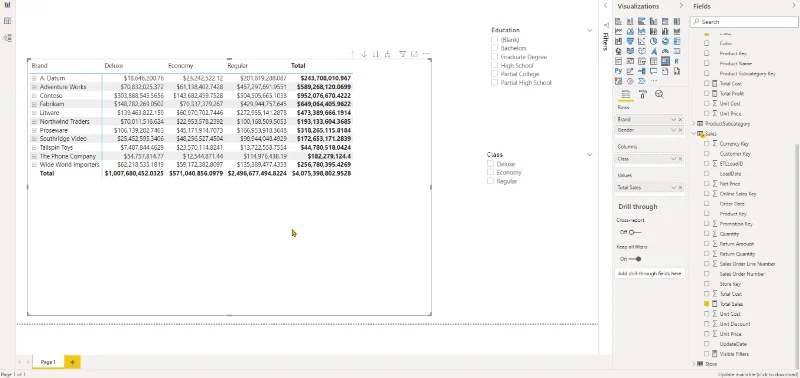800x378 pixels.
Task: Open more visuals ellipsis in Visualizations
Action: tap(654, 81)
